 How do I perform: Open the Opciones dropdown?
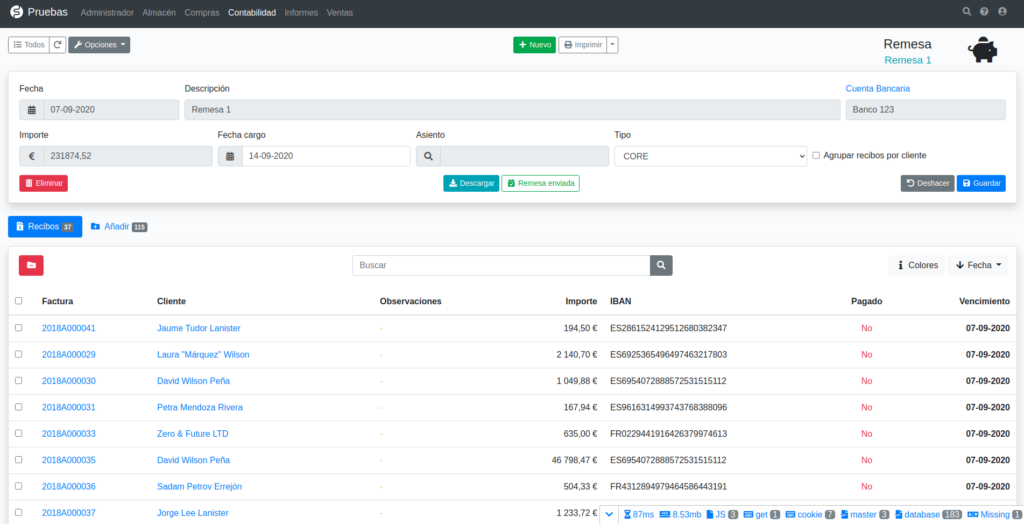pos(99,45)
